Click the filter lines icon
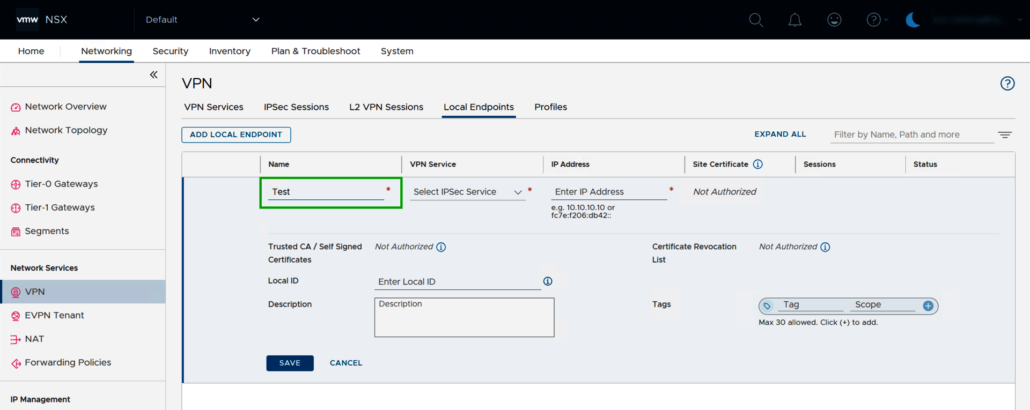Screen dimensions: 1030x410 pyautogui.click(x=1005, y=135)
